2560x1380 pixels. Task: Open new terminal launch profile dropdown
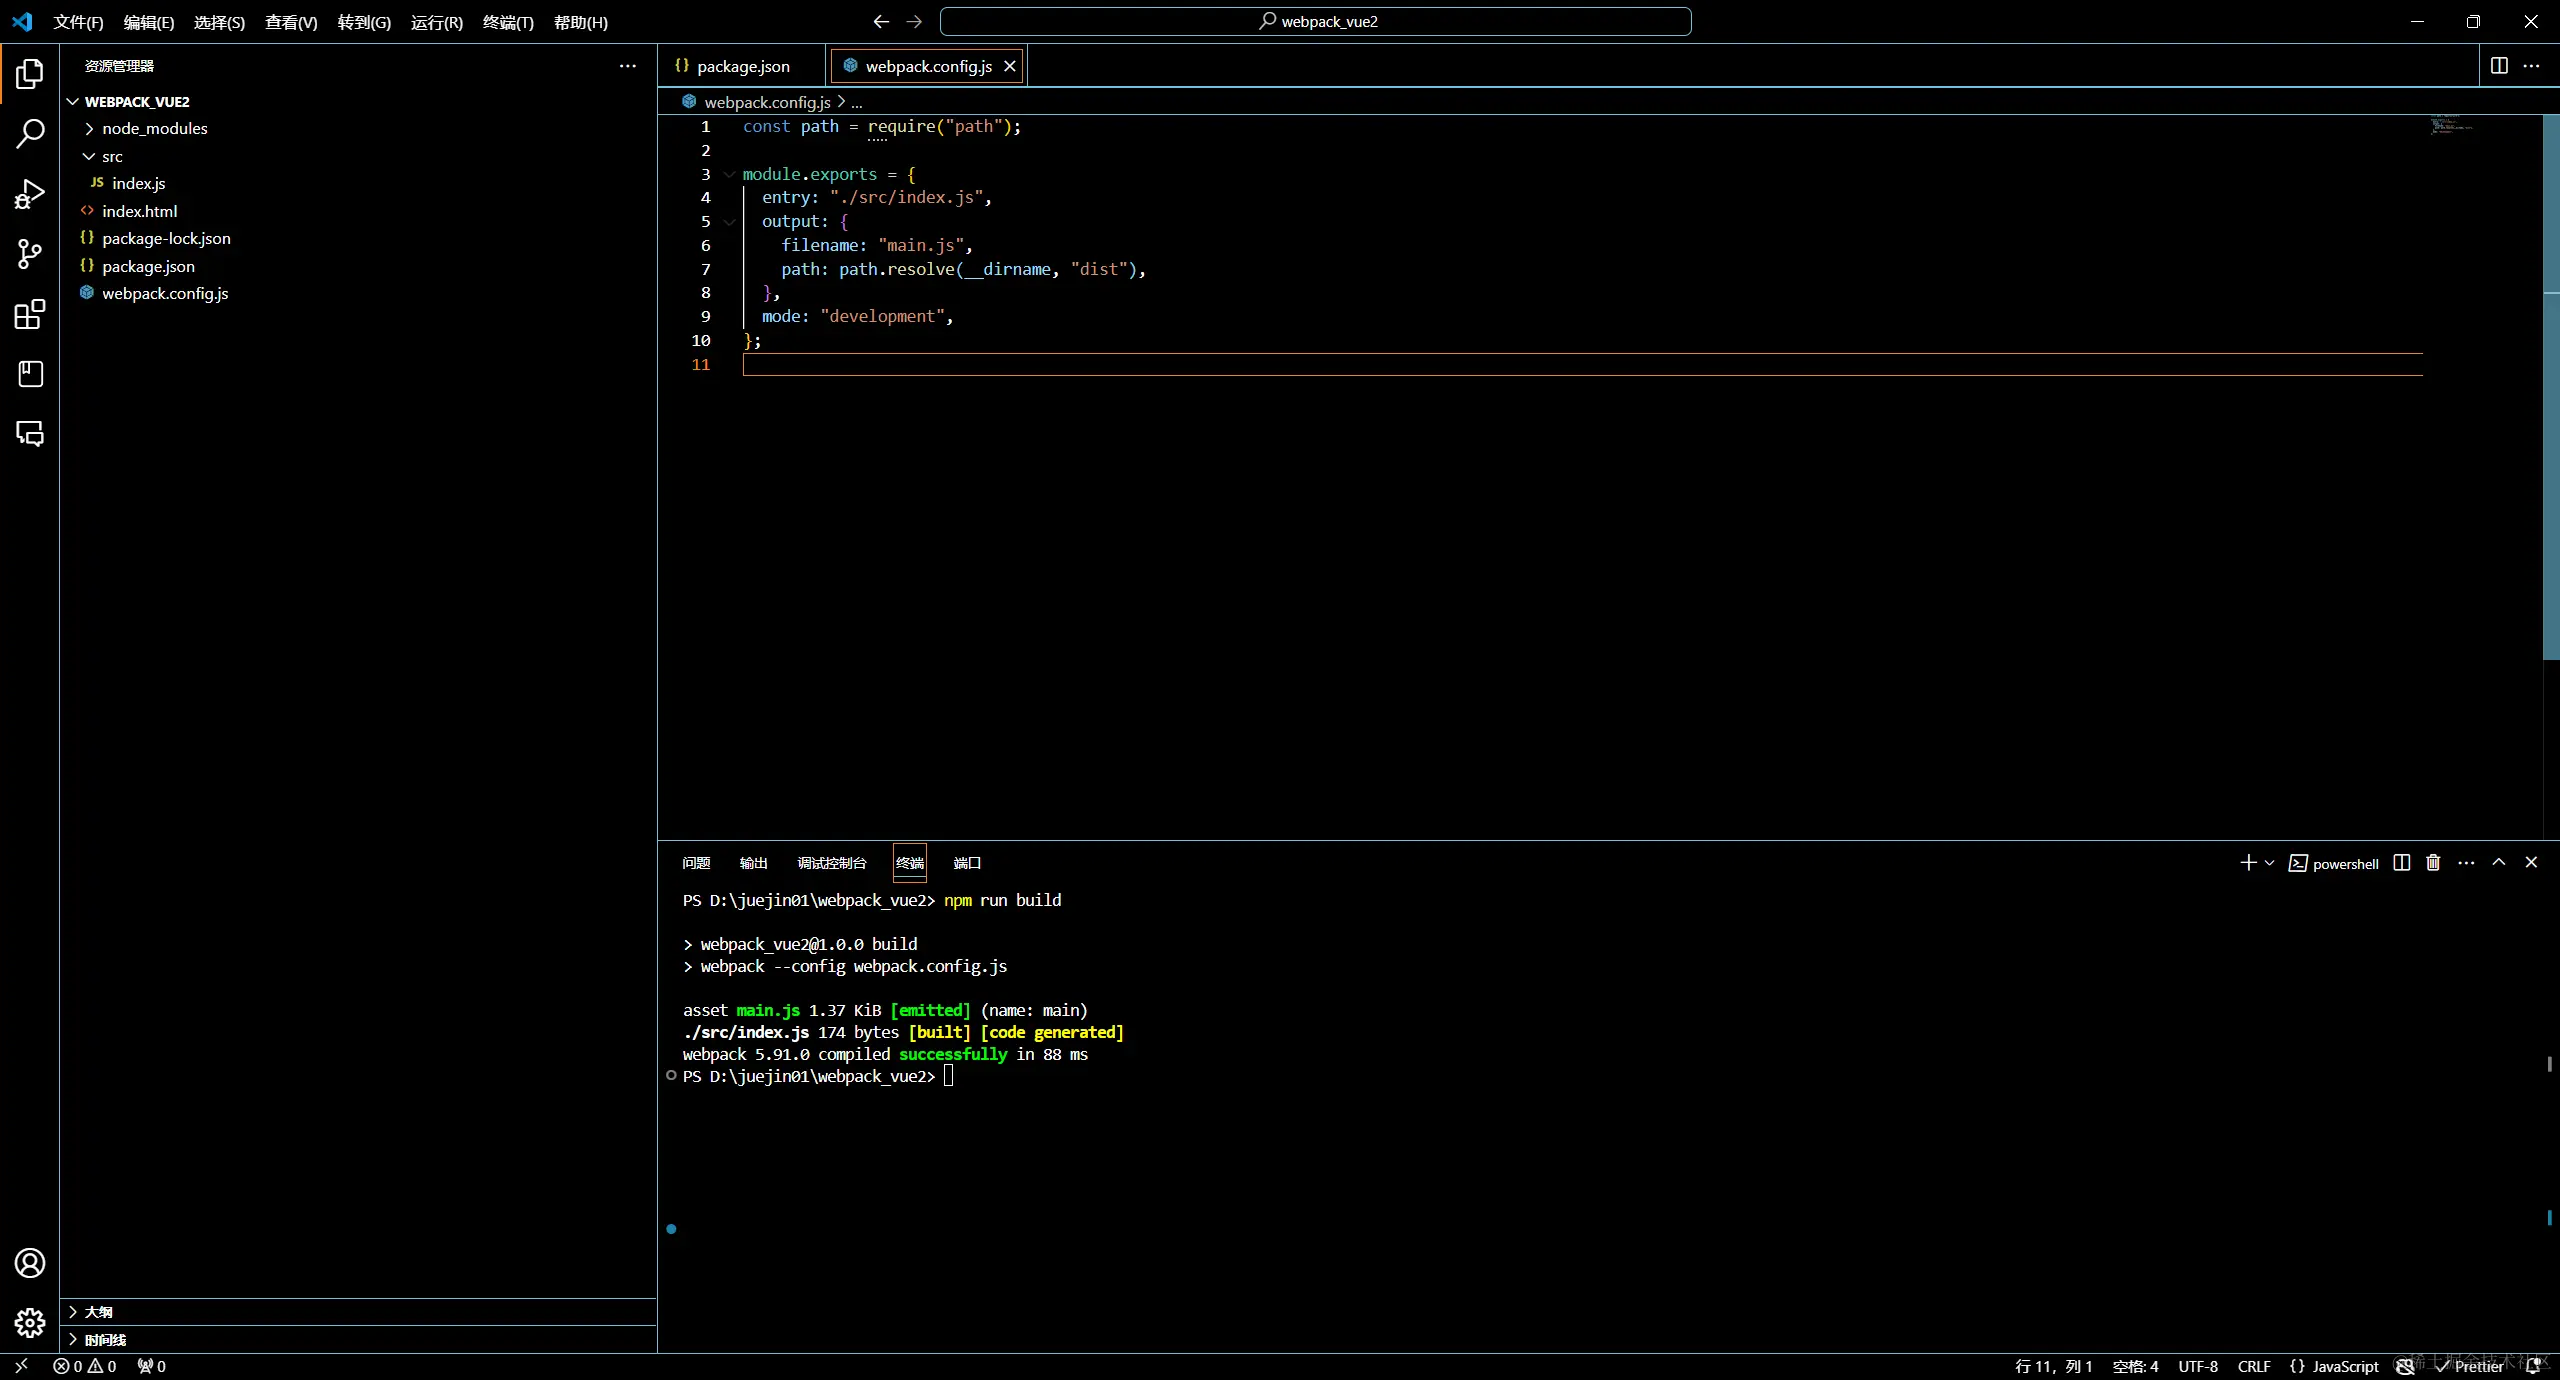click(2270, 863)
